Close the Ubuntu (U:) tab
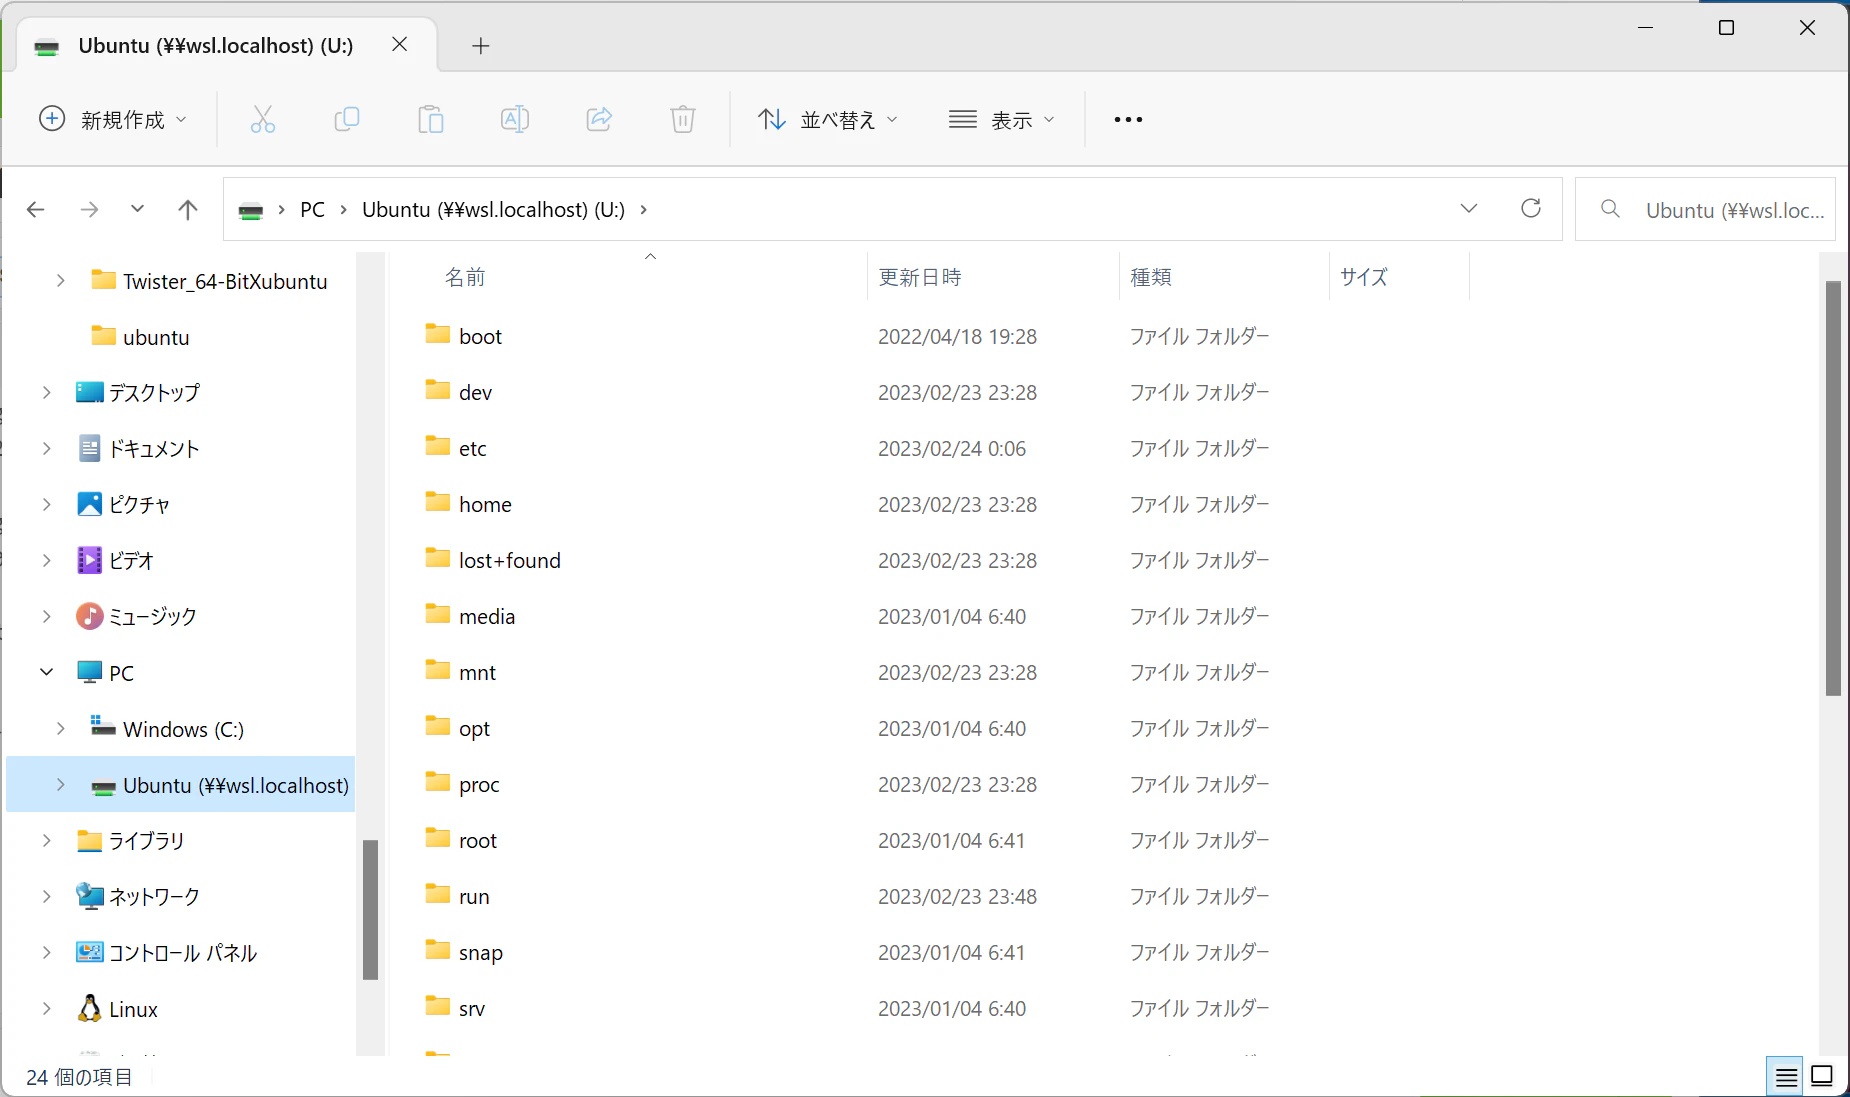This screenshot has height=1097, width=1850. point(400,45)
